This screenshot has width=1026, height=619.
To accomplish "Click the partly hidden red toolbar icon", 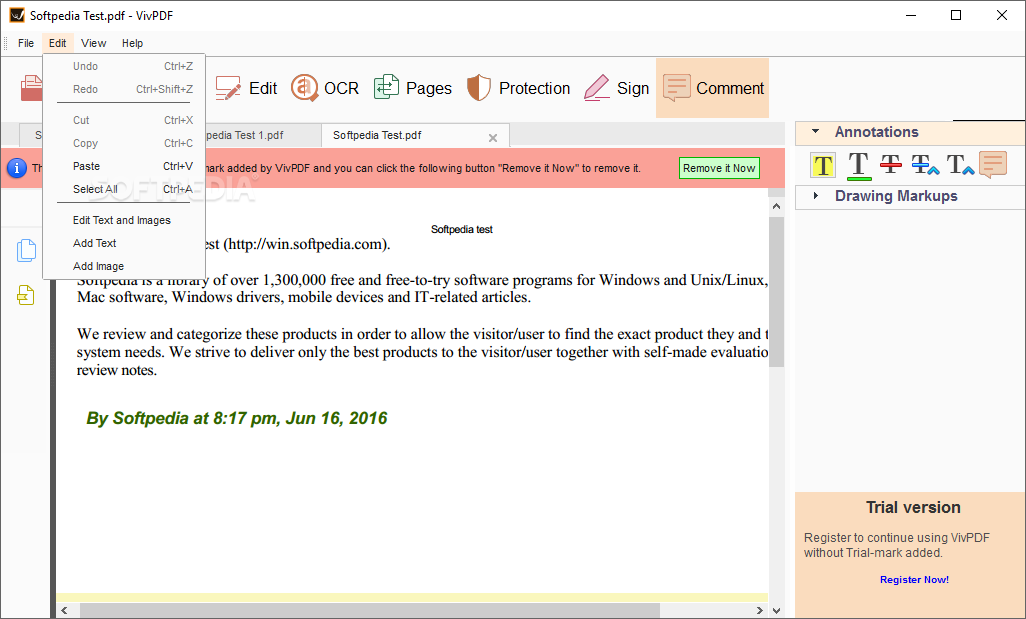I will pyautogui.click(x=31, y=88).
